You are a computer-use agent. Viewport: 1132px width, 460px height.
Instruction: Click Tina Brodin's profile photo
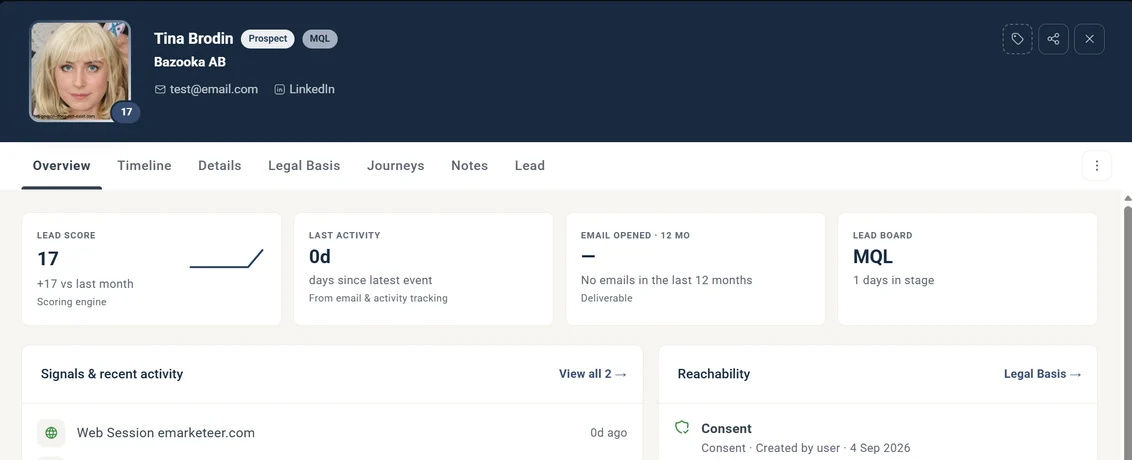[x=80, y=71]
